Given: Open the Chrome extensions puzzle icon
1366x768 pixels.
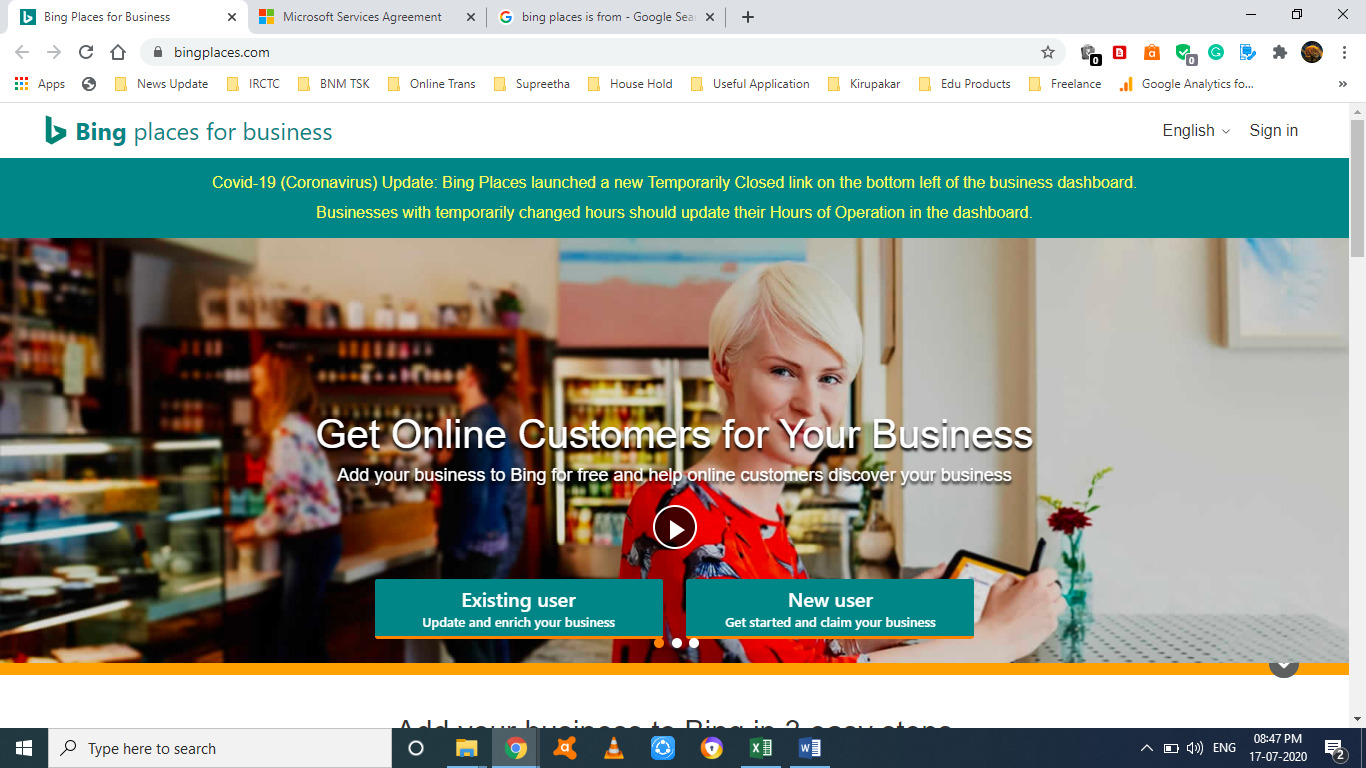Looking at the screenshot, I should coord(1279,52).
